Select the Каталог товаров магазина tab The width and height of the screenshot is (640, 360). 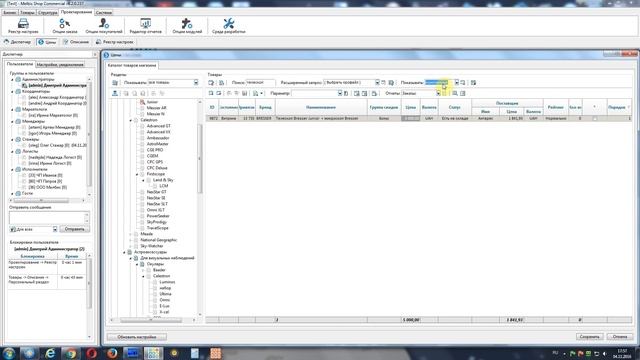[132, 65]
